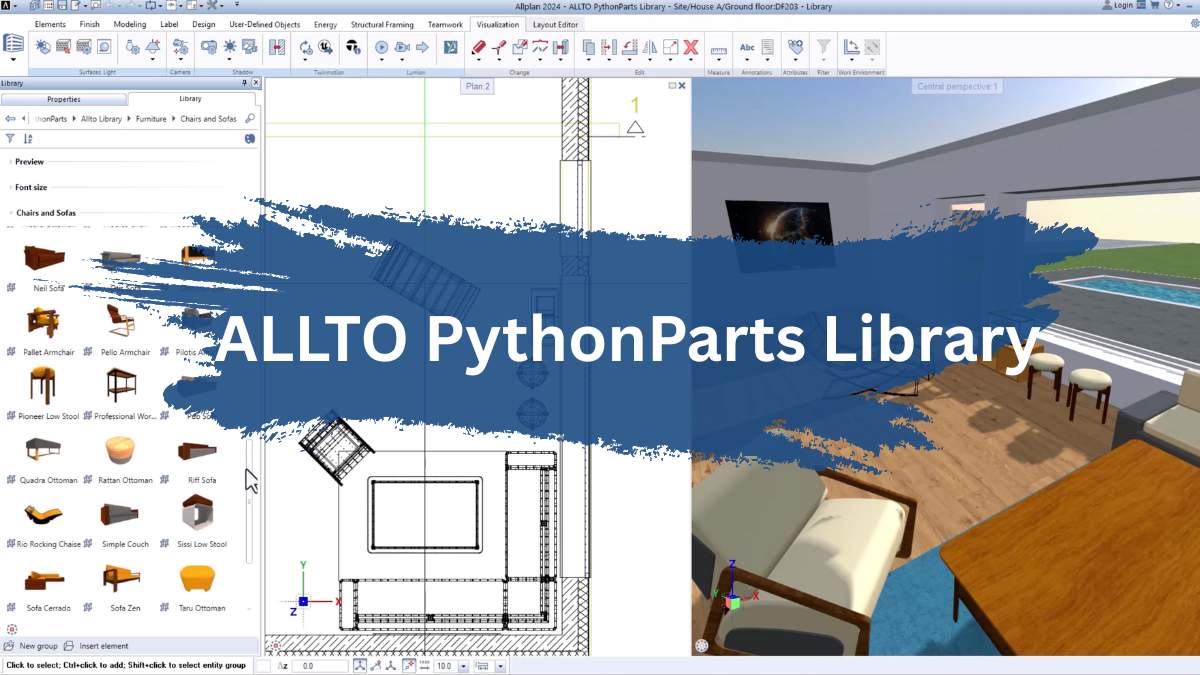Click the filter icon below the library breadcrumb
Image resolution: width=1200 pixels, height=675 pixels.
point(9,138)
